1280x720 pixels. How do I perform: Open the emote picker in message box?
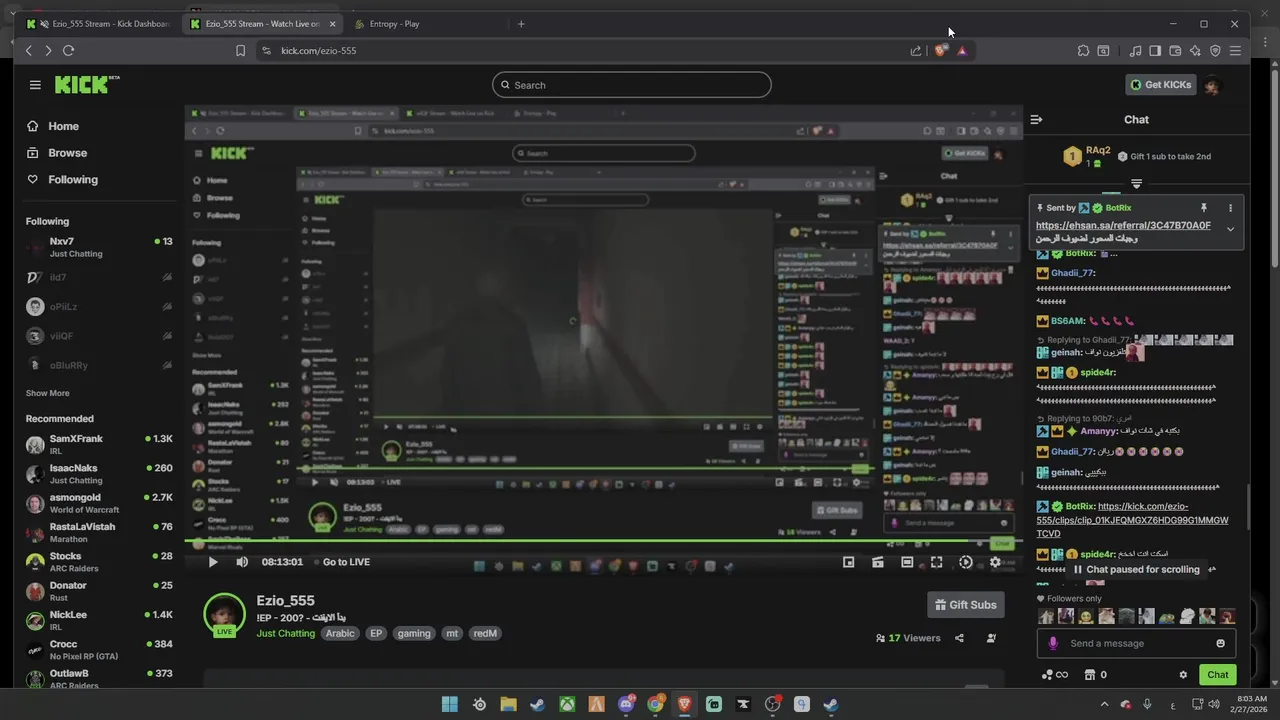[1220, 643]
